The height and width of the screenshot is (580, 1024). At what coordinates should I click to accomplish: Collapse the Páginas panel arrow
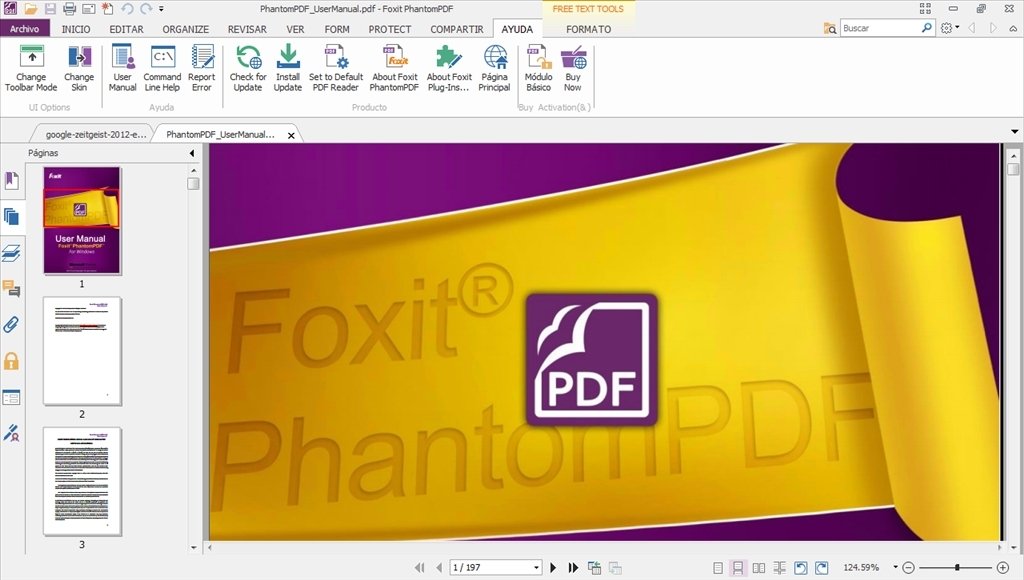point(192,153)
